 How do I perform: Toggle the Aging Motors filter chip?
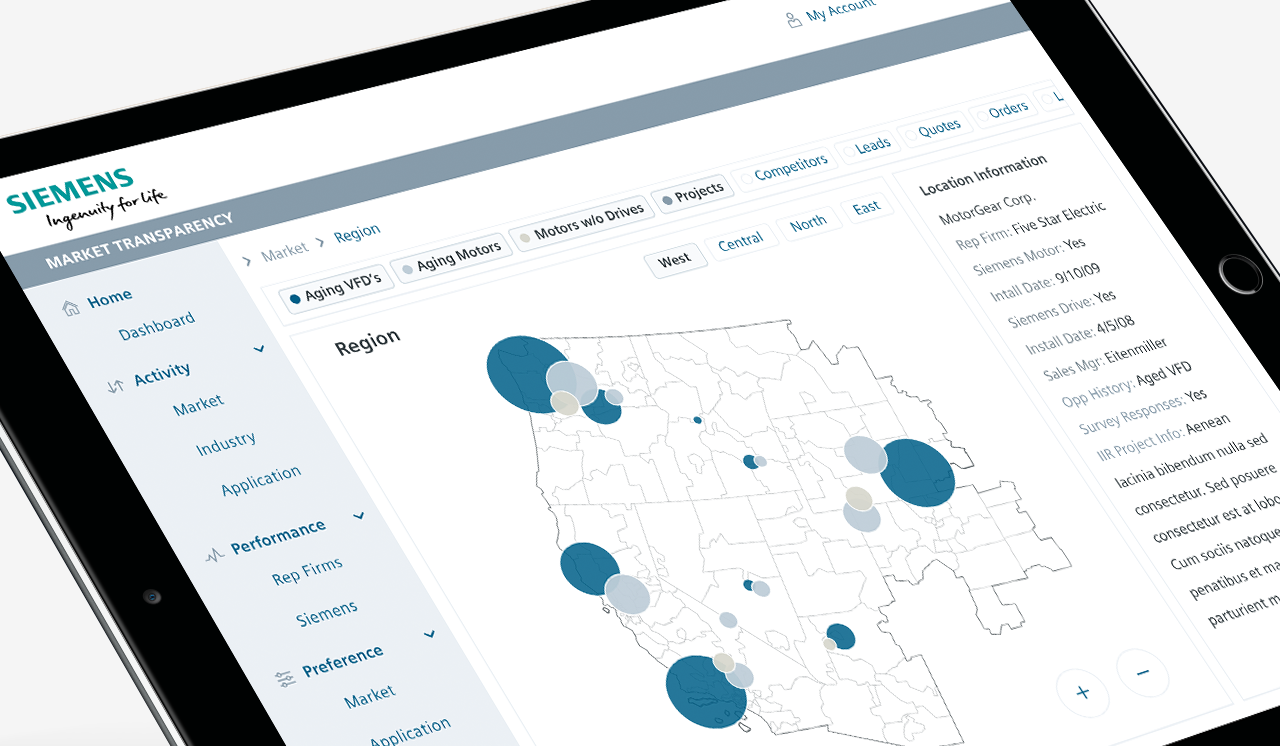pos(451,260)
